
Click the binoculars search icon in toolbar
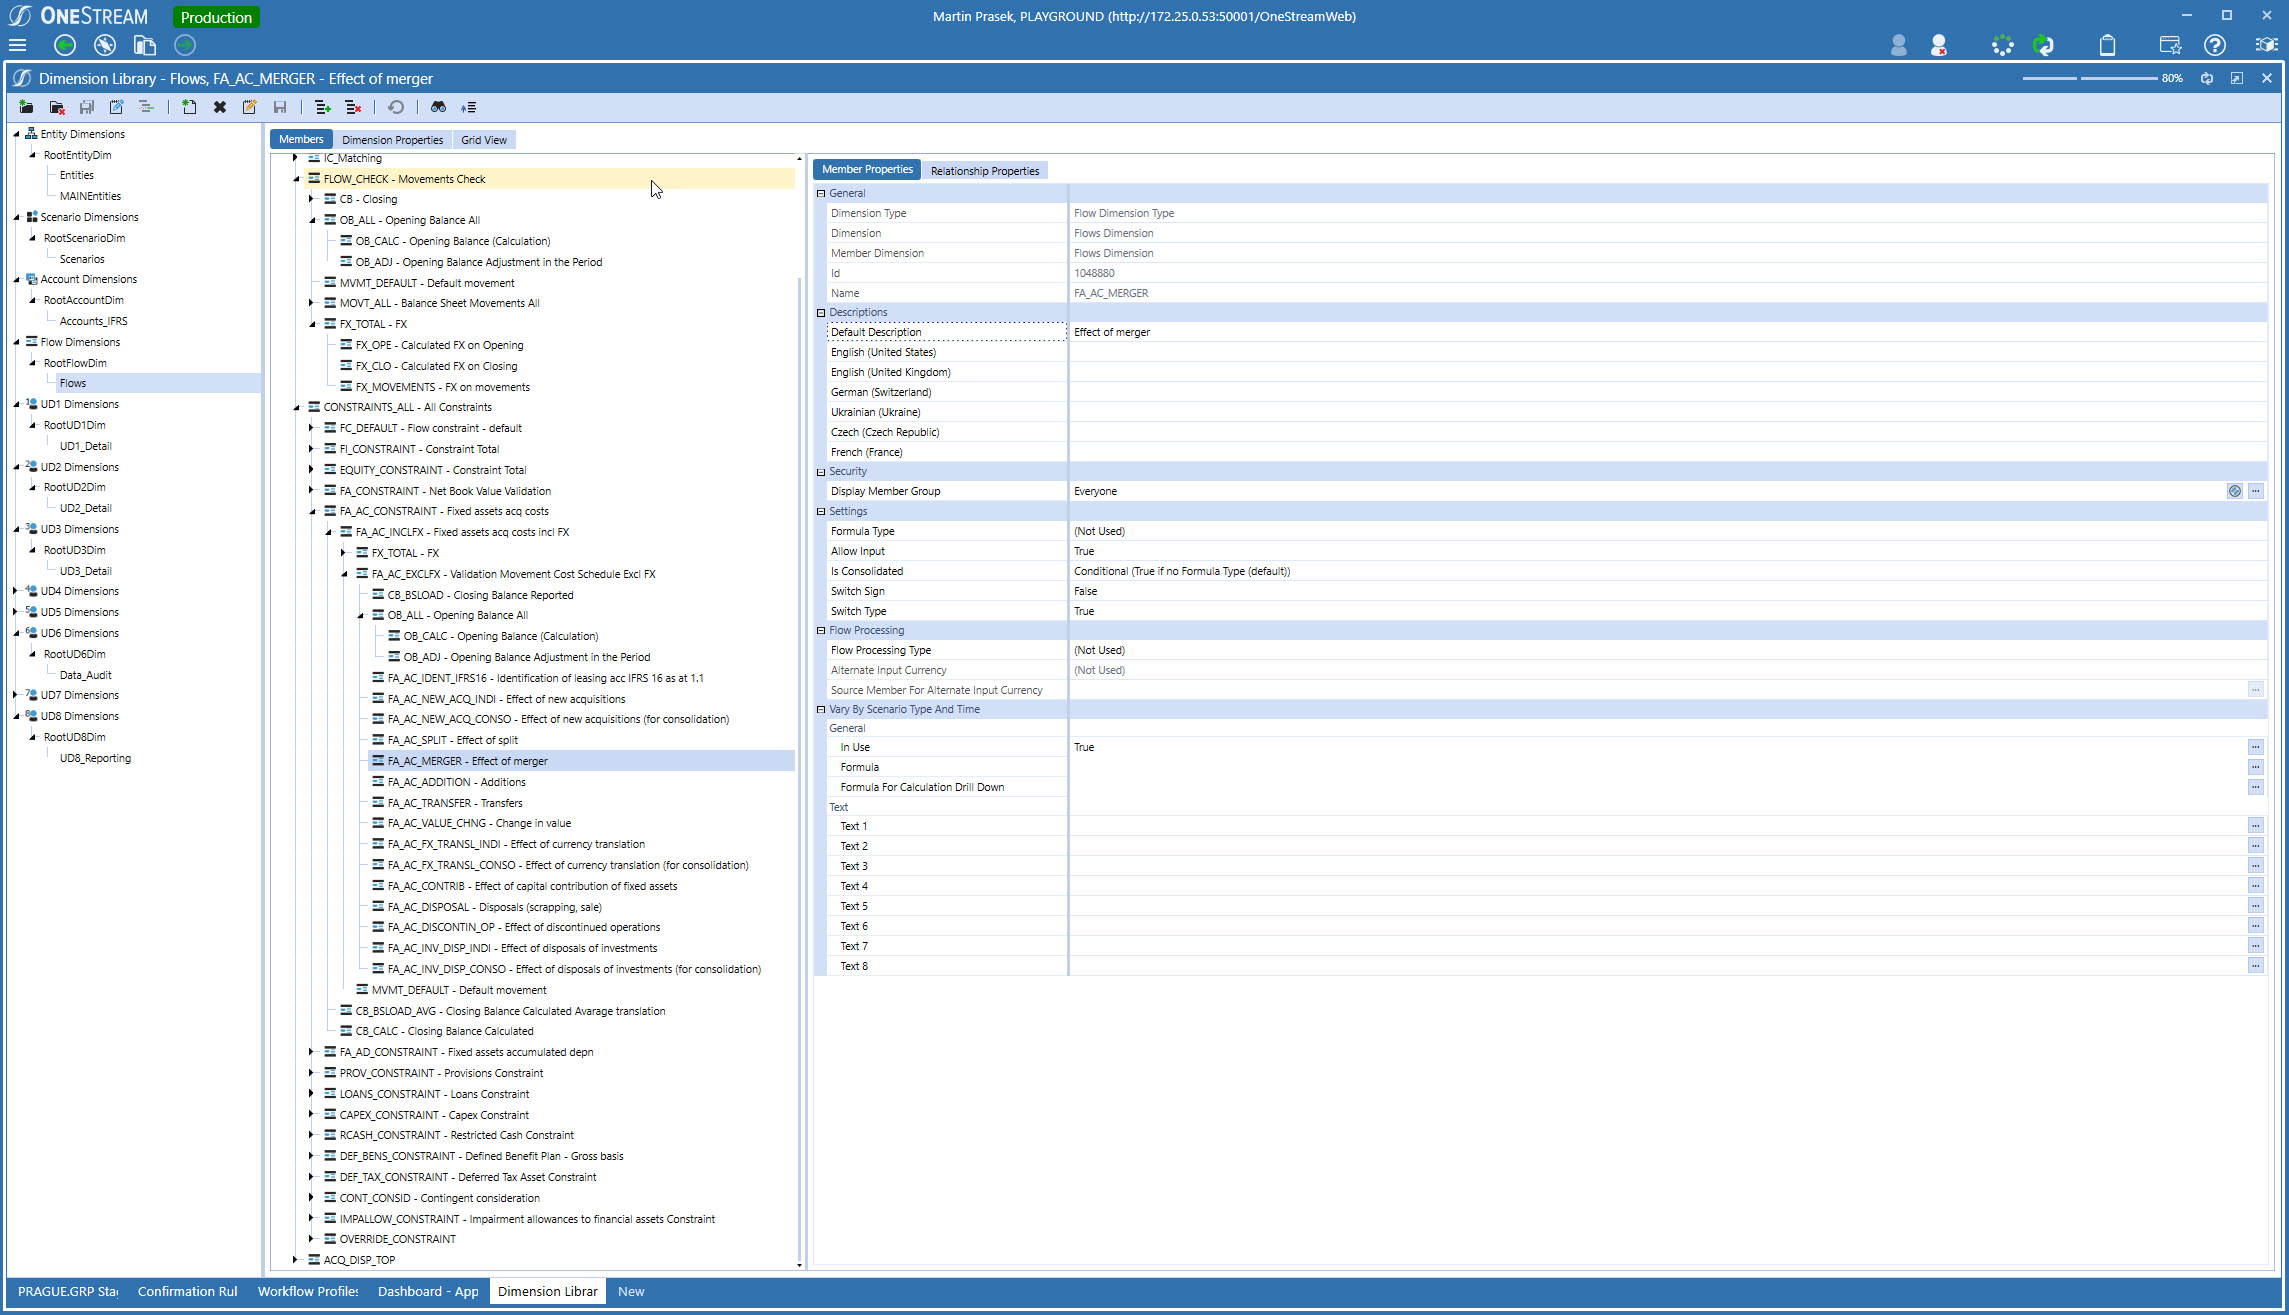(x=438, y=107)
